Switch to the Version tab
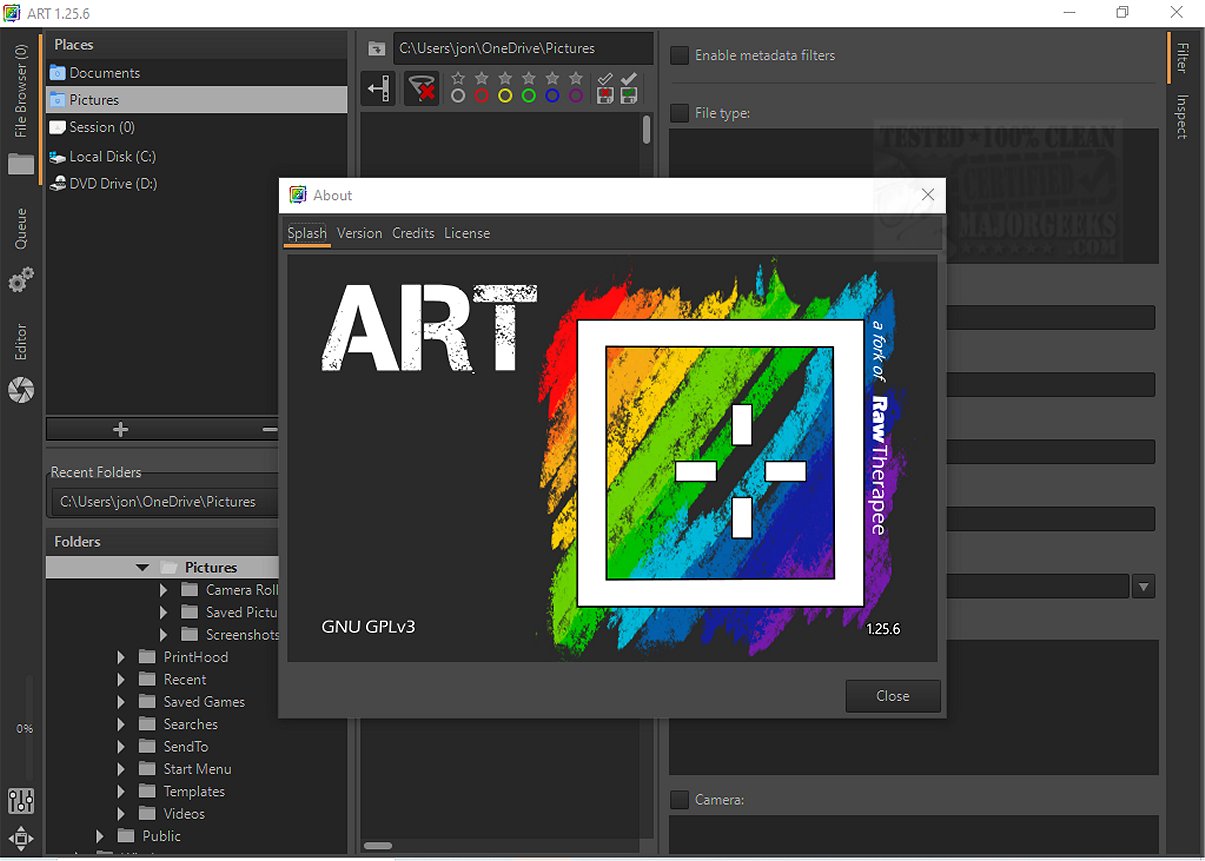The width and height of the screenshot is (1205, 861). coord(359,233)
